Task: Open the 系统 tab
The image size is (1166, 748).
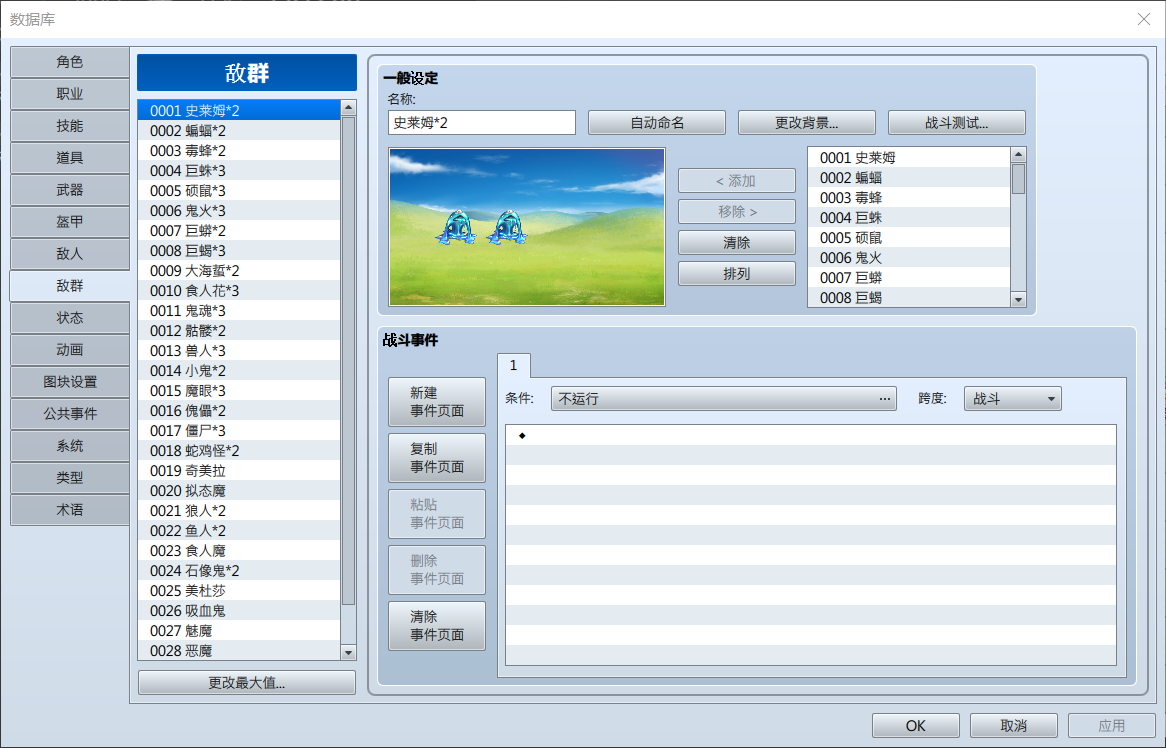Action: click(70, 445)
